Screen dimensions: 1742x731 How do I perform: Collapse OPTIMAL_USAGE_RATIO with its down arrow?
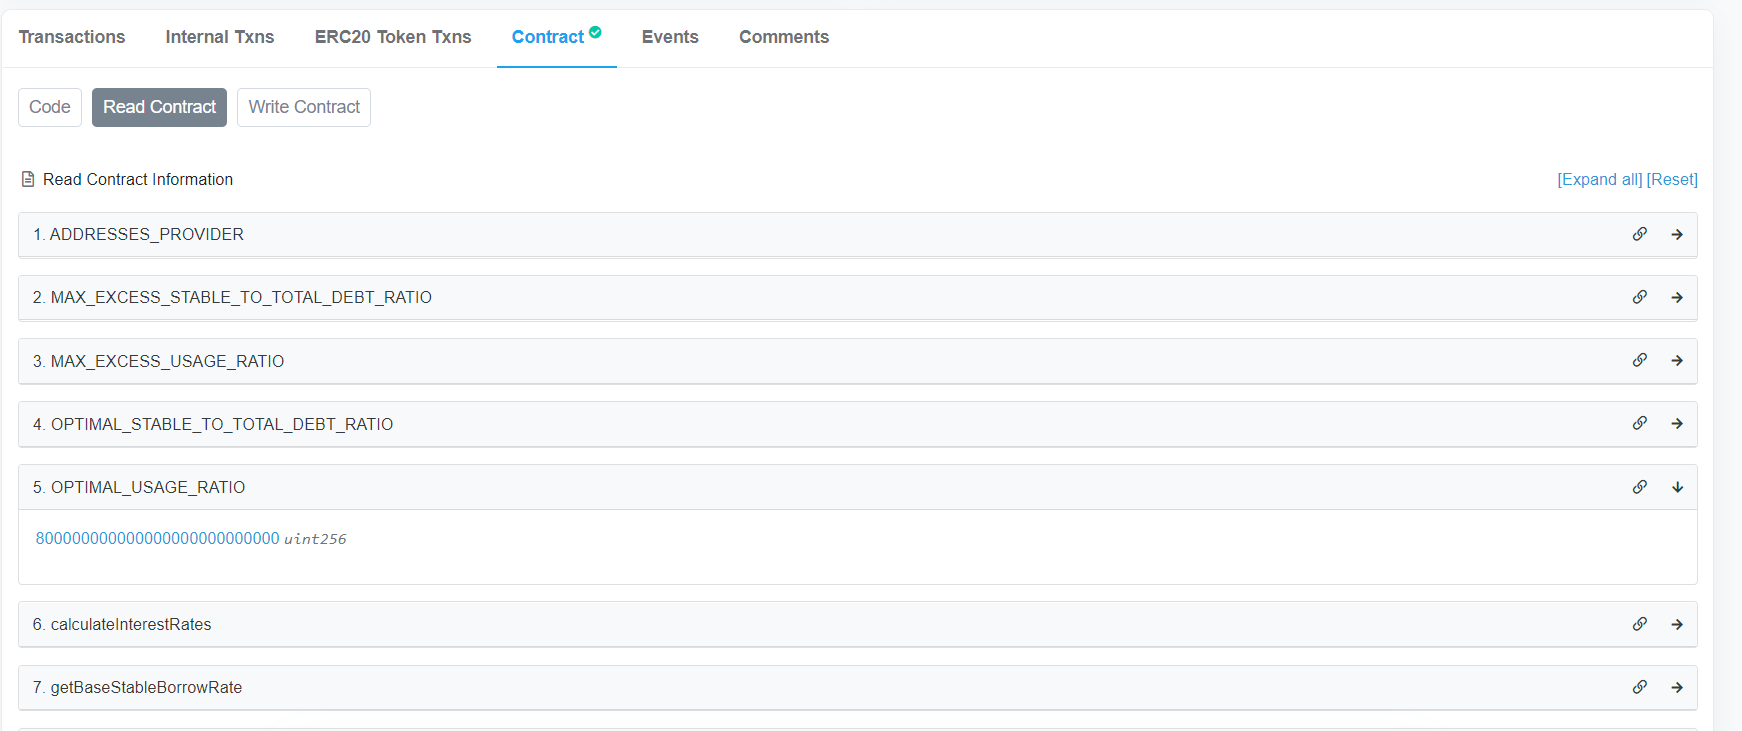coord(1677,487)
